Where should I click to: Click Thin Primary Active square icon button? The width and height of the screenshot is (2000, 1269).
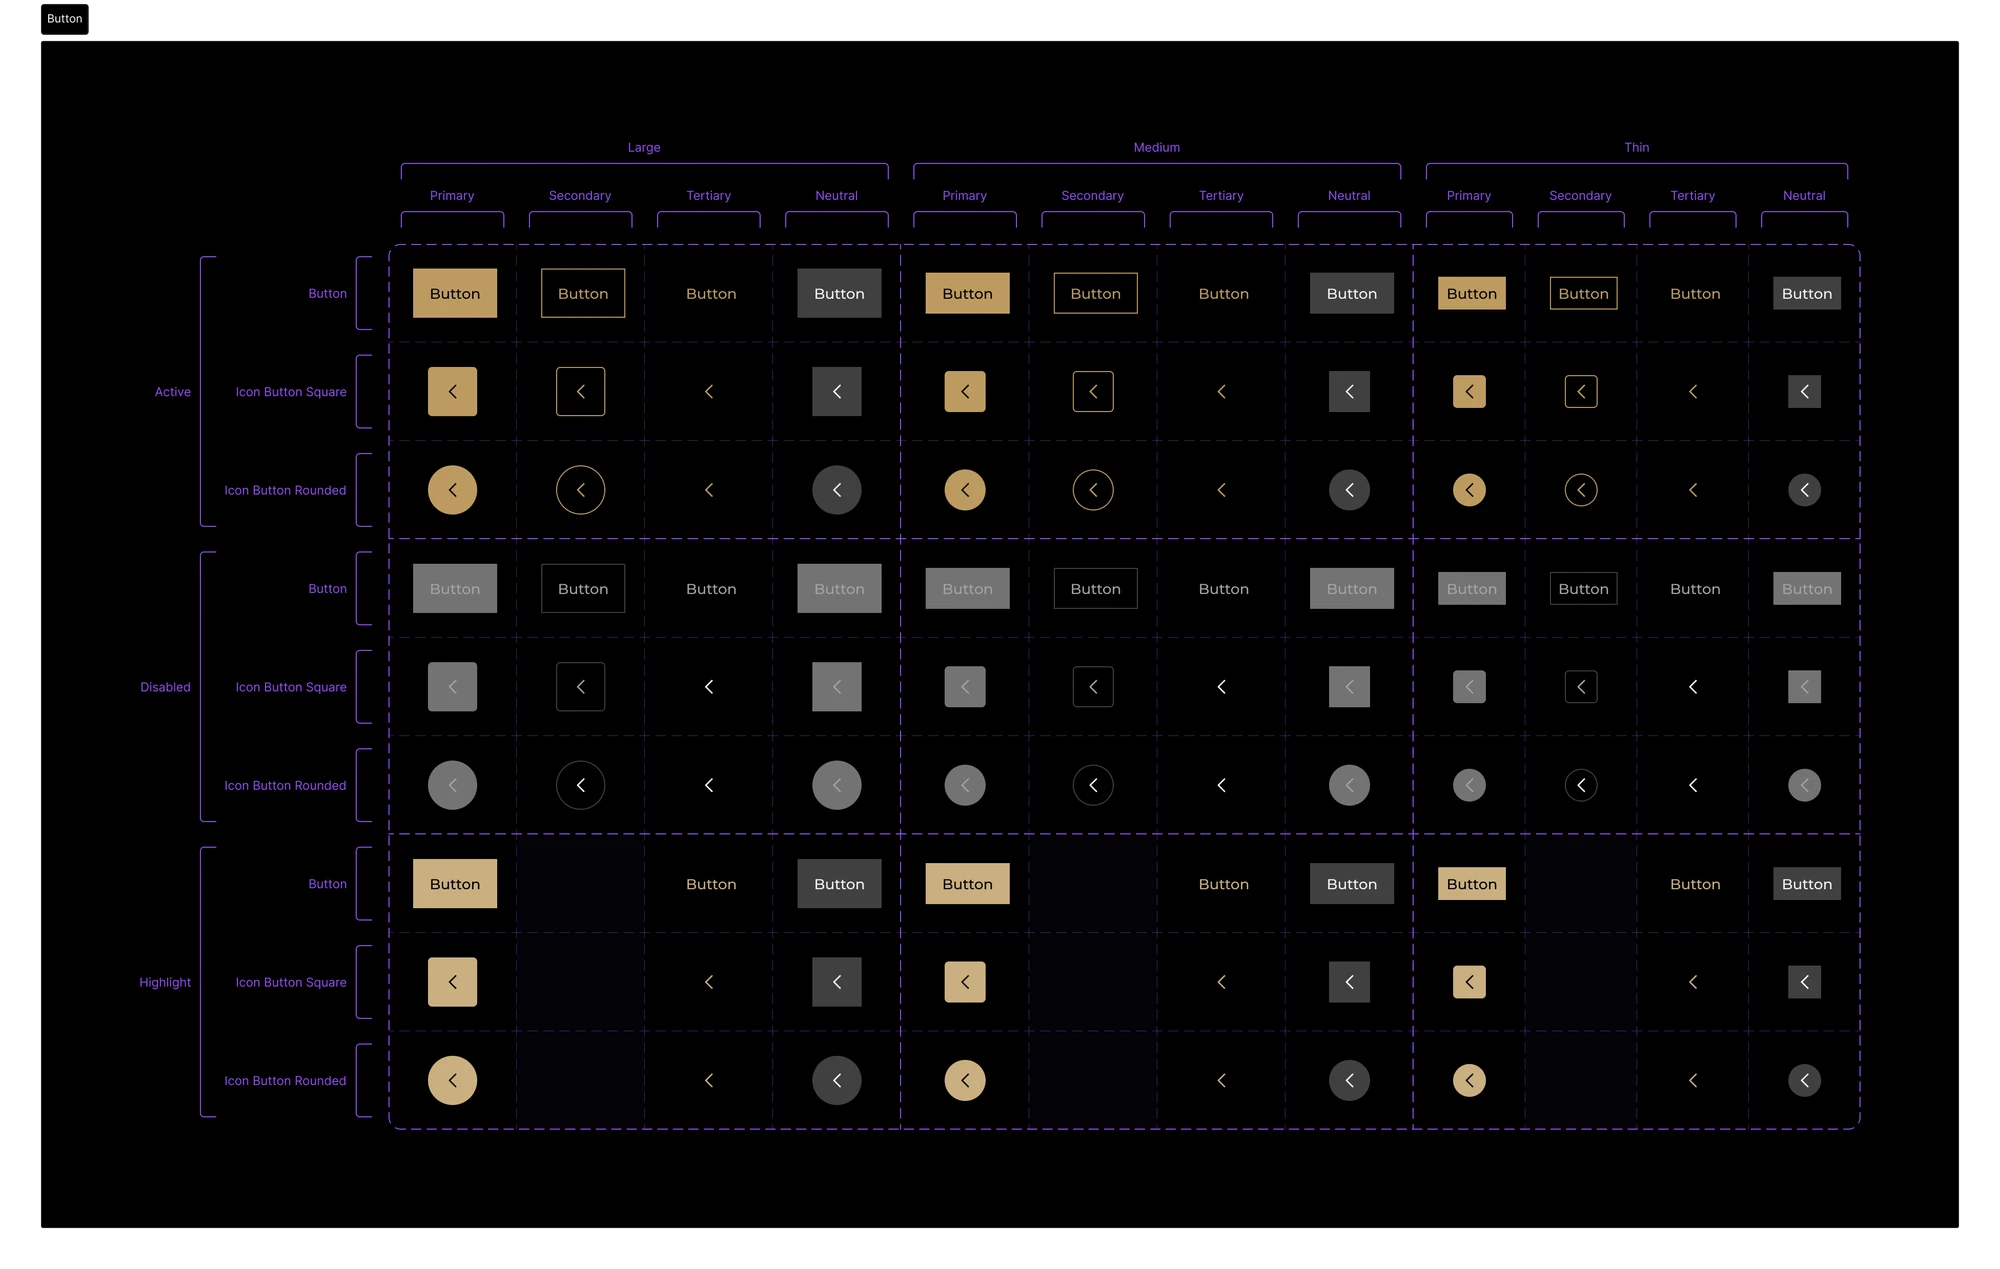coord(1469,392)
